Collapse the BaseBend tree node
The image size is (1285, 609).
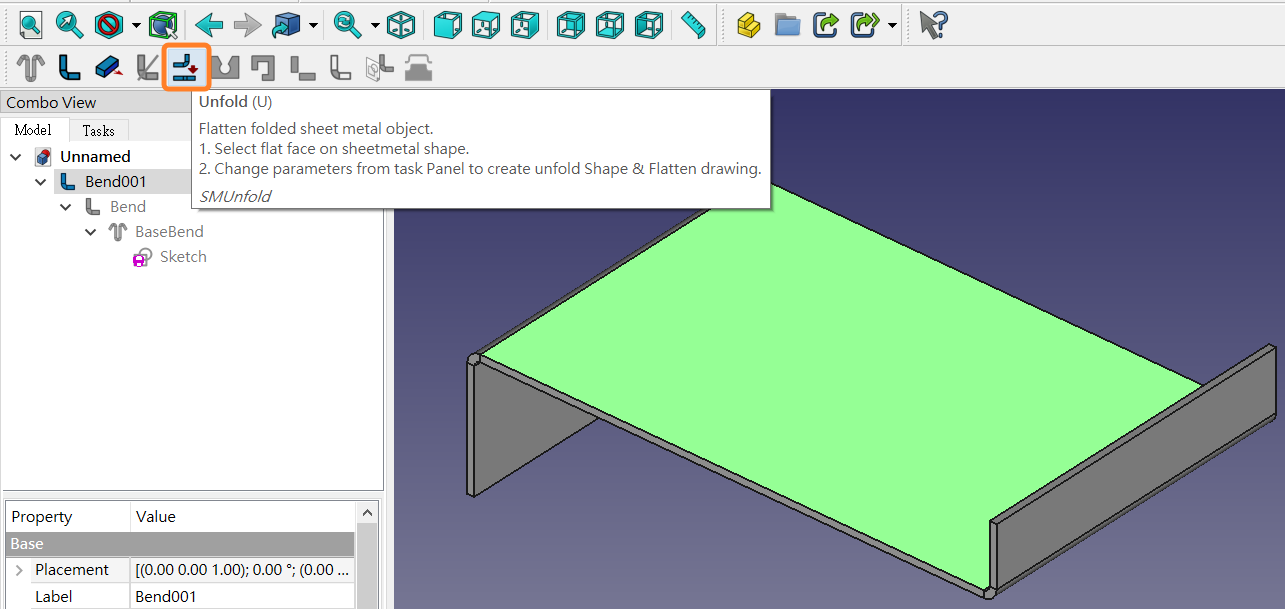tap(91, 232)
